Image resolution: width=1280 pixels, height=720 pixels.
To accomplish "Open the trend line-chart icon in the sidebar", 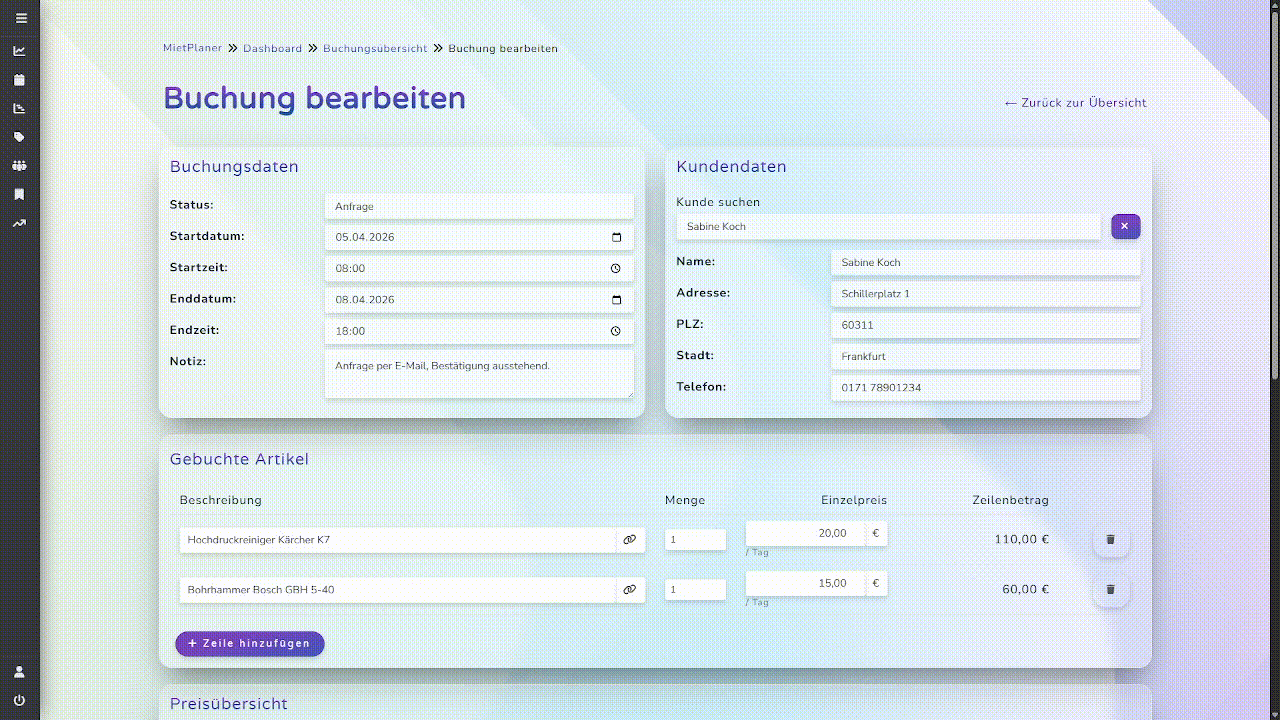I will pyautogui.click(x=20, y=223).
